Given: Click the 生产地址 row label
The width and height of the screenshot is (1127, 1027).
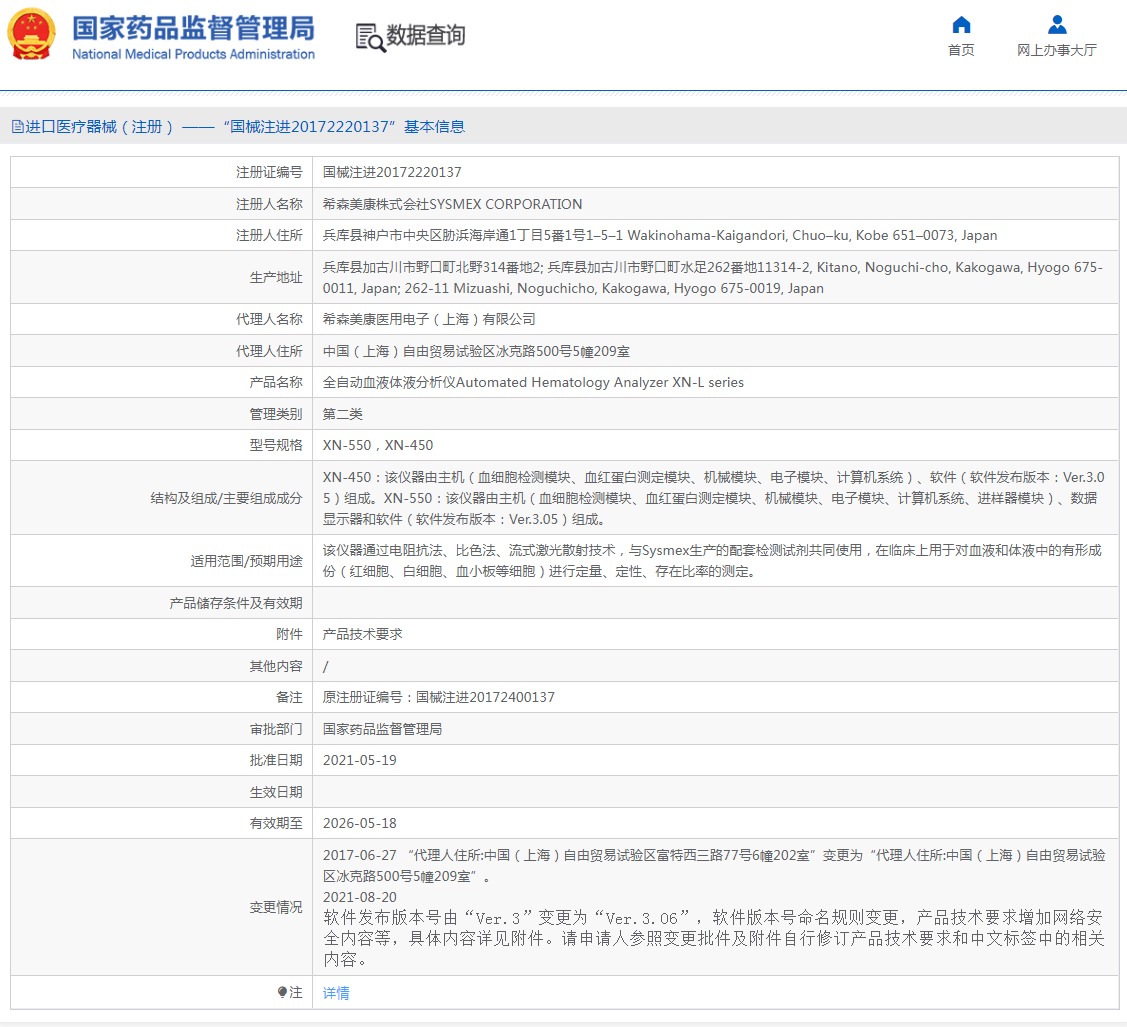Looking at the screenshot, I should 276,277.
